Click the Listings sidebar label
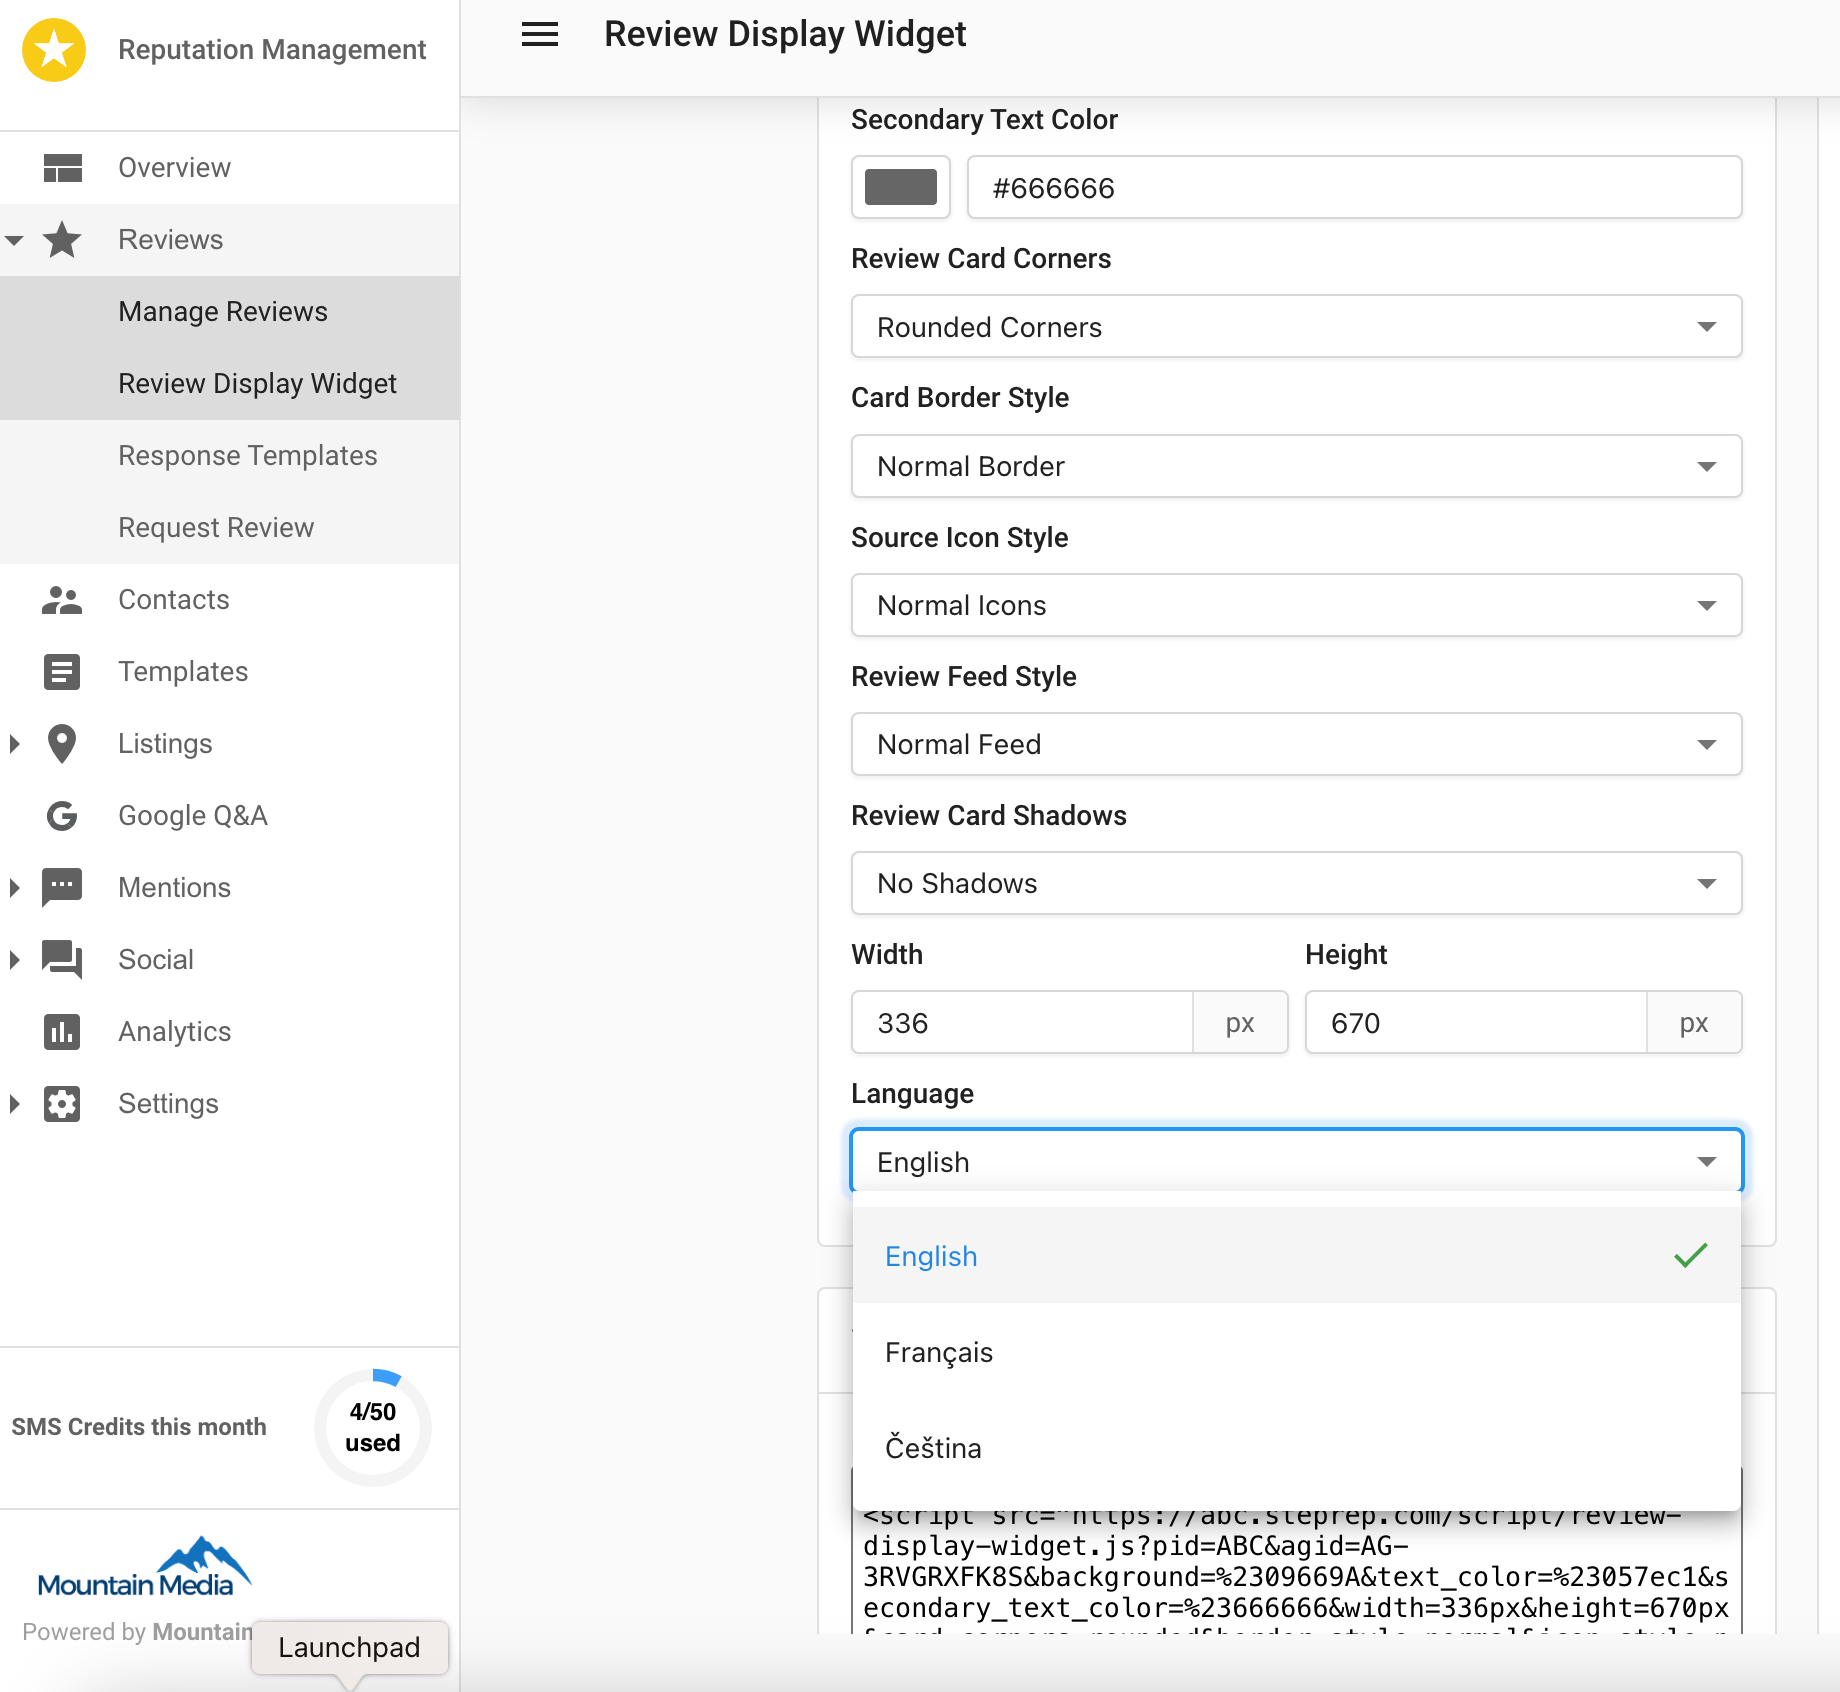 pos(165,744)
